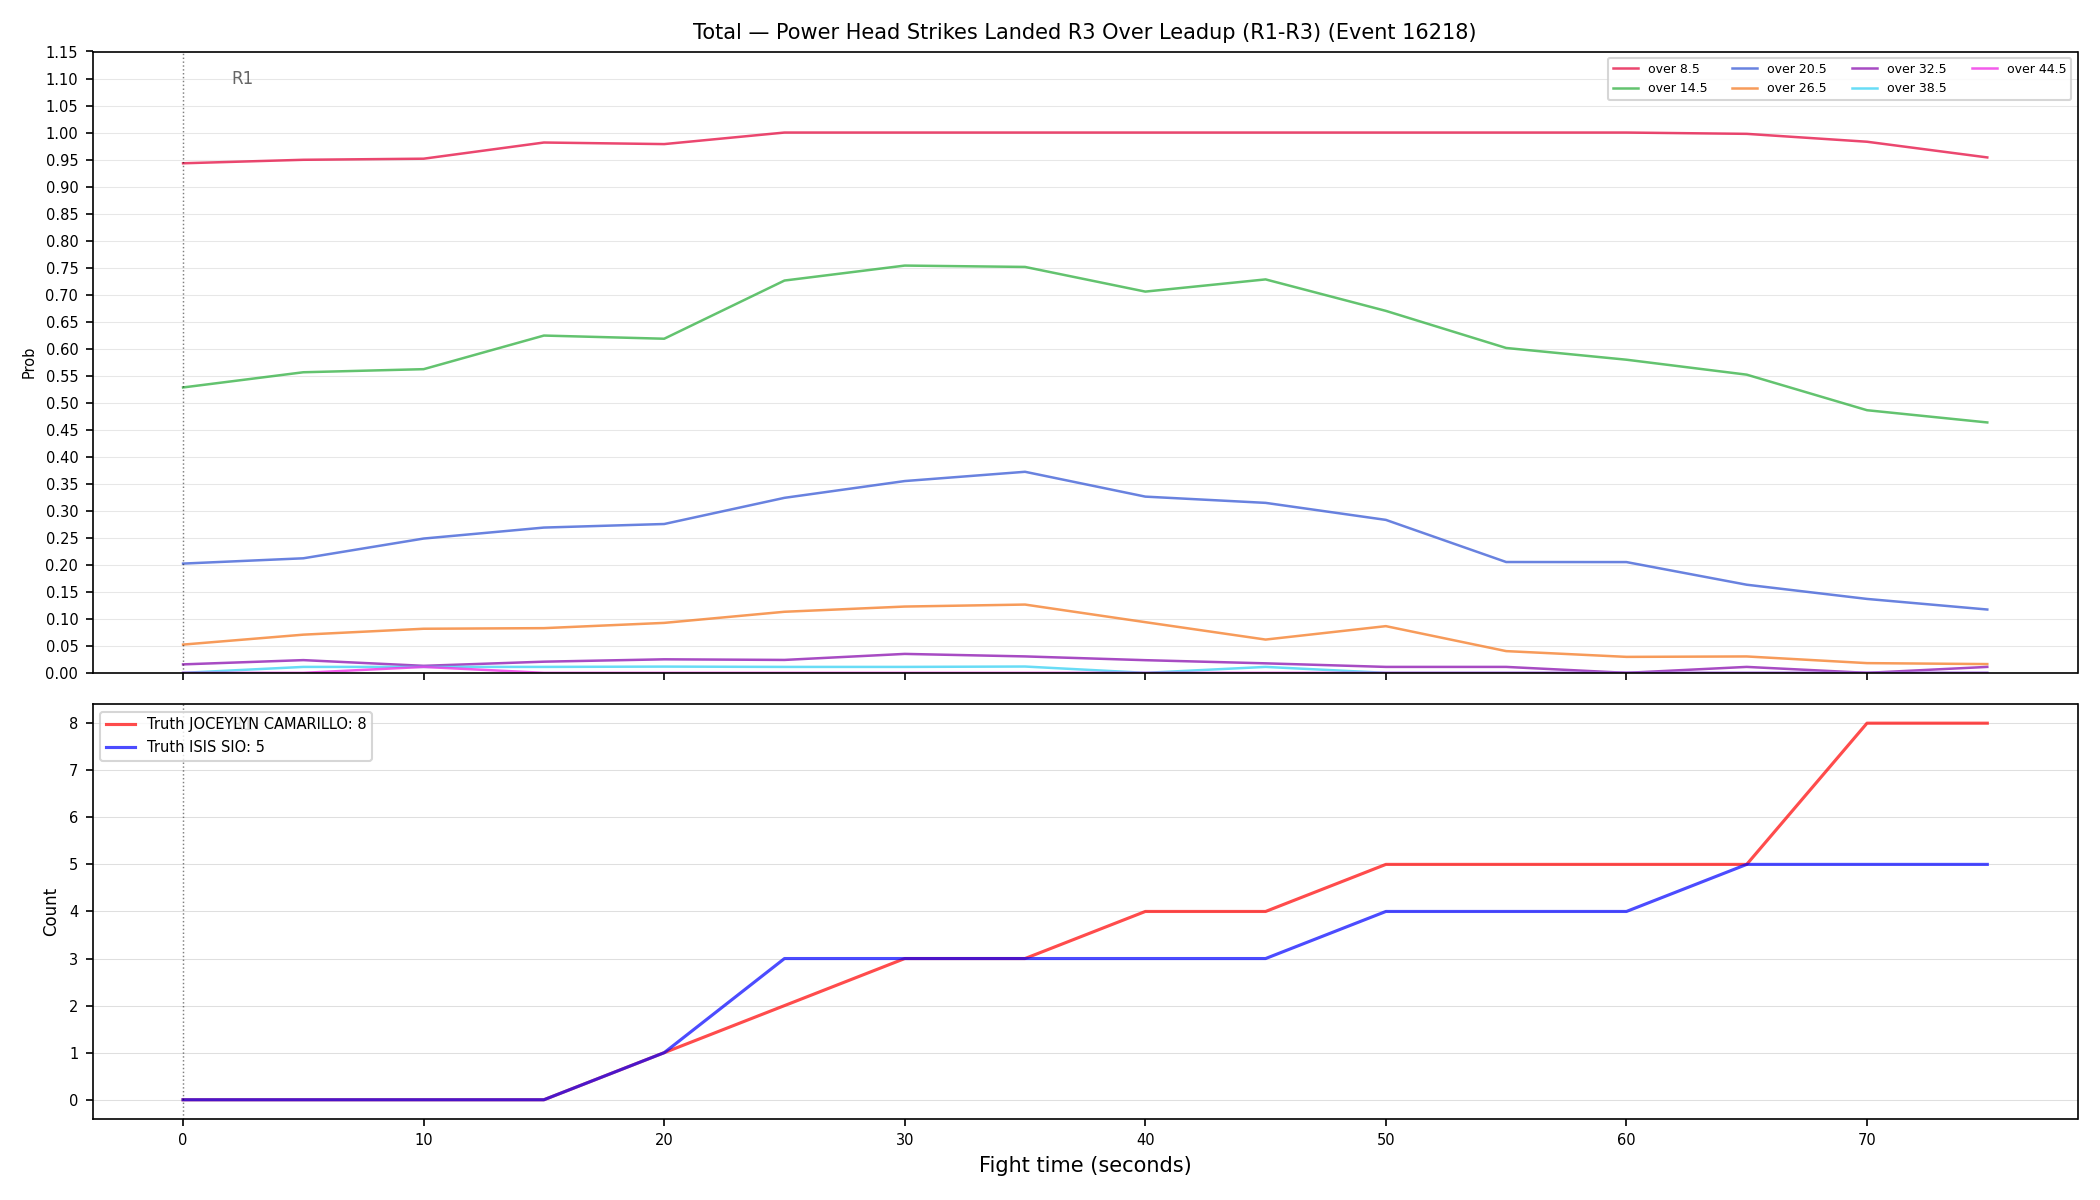This screenshot has width=2100, height=1200.
Task: Click the 'over 20.5' legend label
Action: coord(1796,69)
